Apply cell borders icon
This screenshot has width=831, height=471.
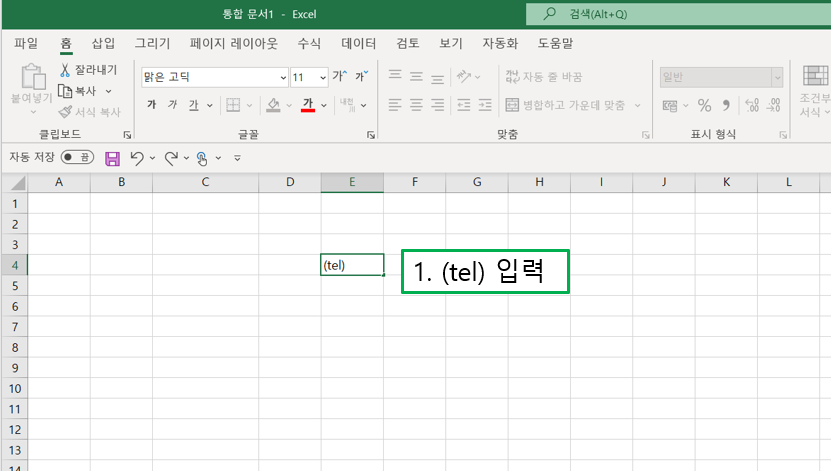coord(233,105)
